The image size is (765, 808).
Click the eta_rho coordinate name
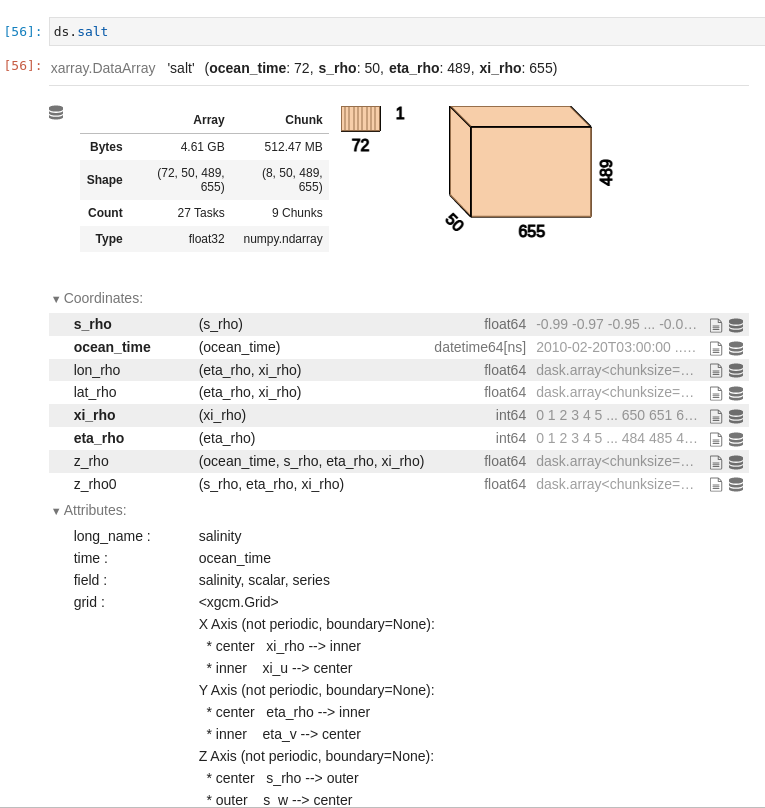[x=99, y=438]
